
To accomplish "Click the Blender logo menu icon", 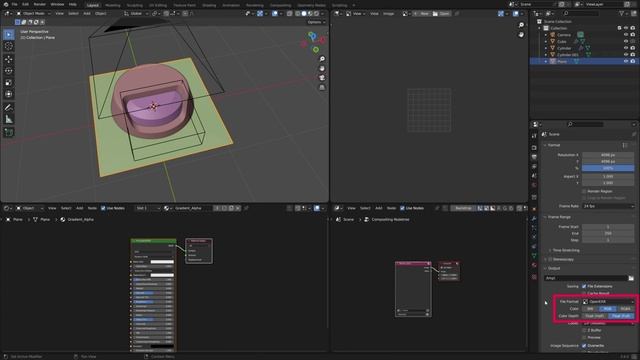I will pyautogui.click(x=6, y=4).
